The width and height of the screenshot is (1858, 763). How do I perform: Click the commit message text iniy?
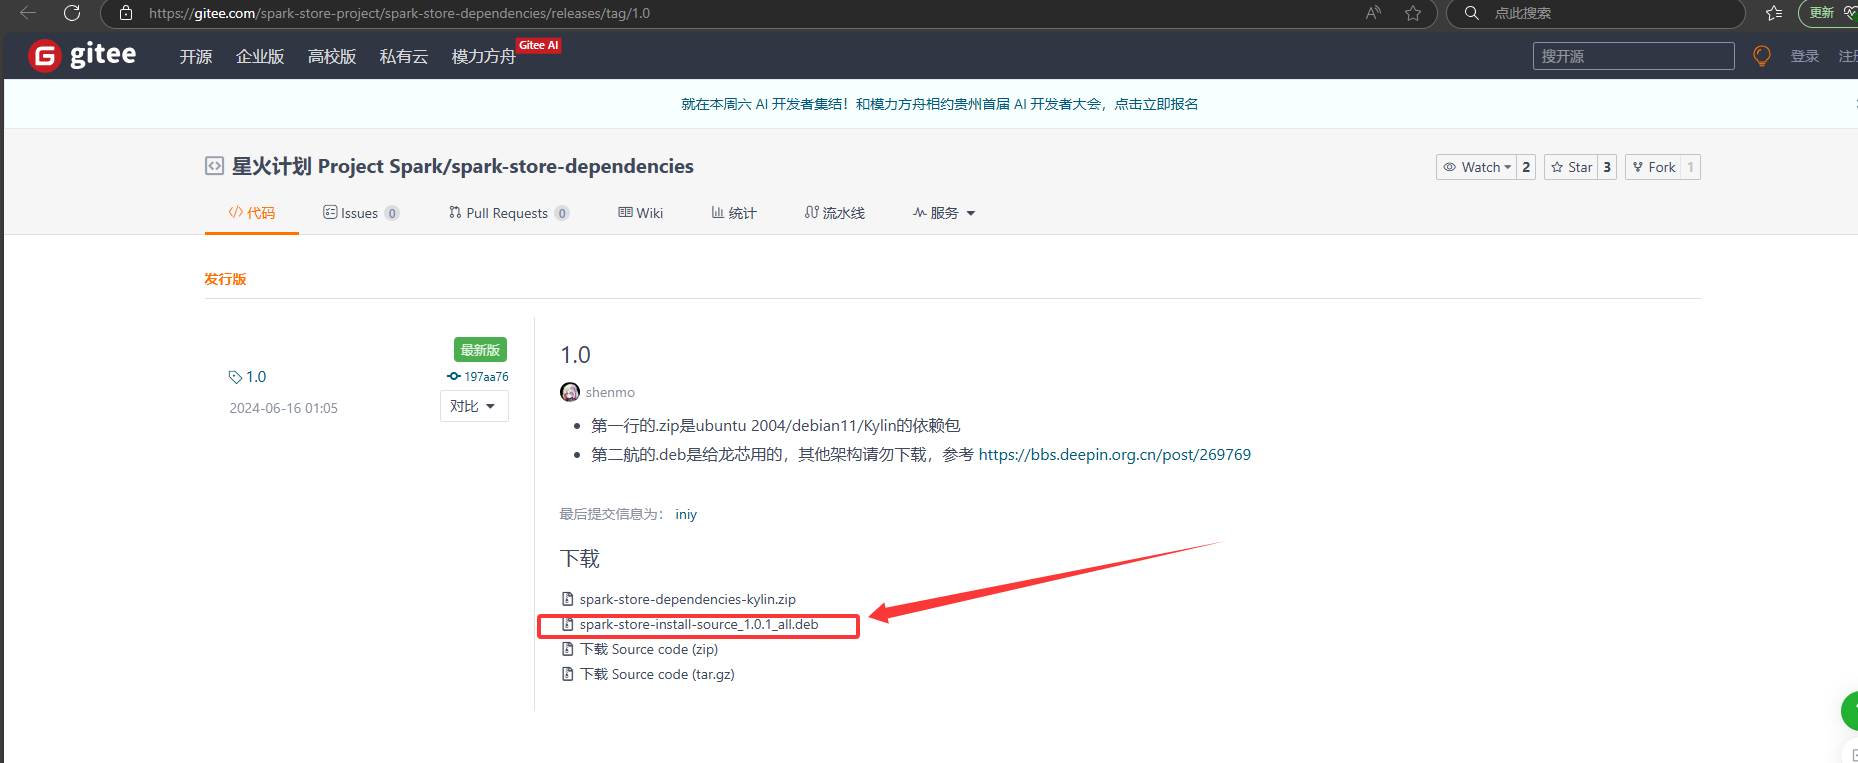[x=686, y=514]
